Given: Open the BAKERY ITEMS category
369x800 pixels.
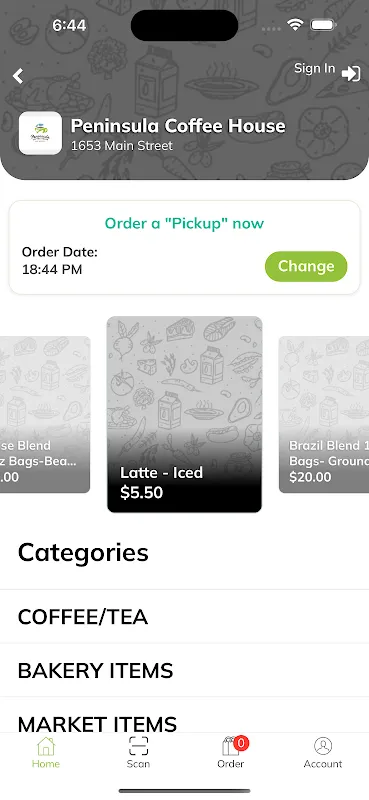Looking at the screenshot, I should pos(184,670).
